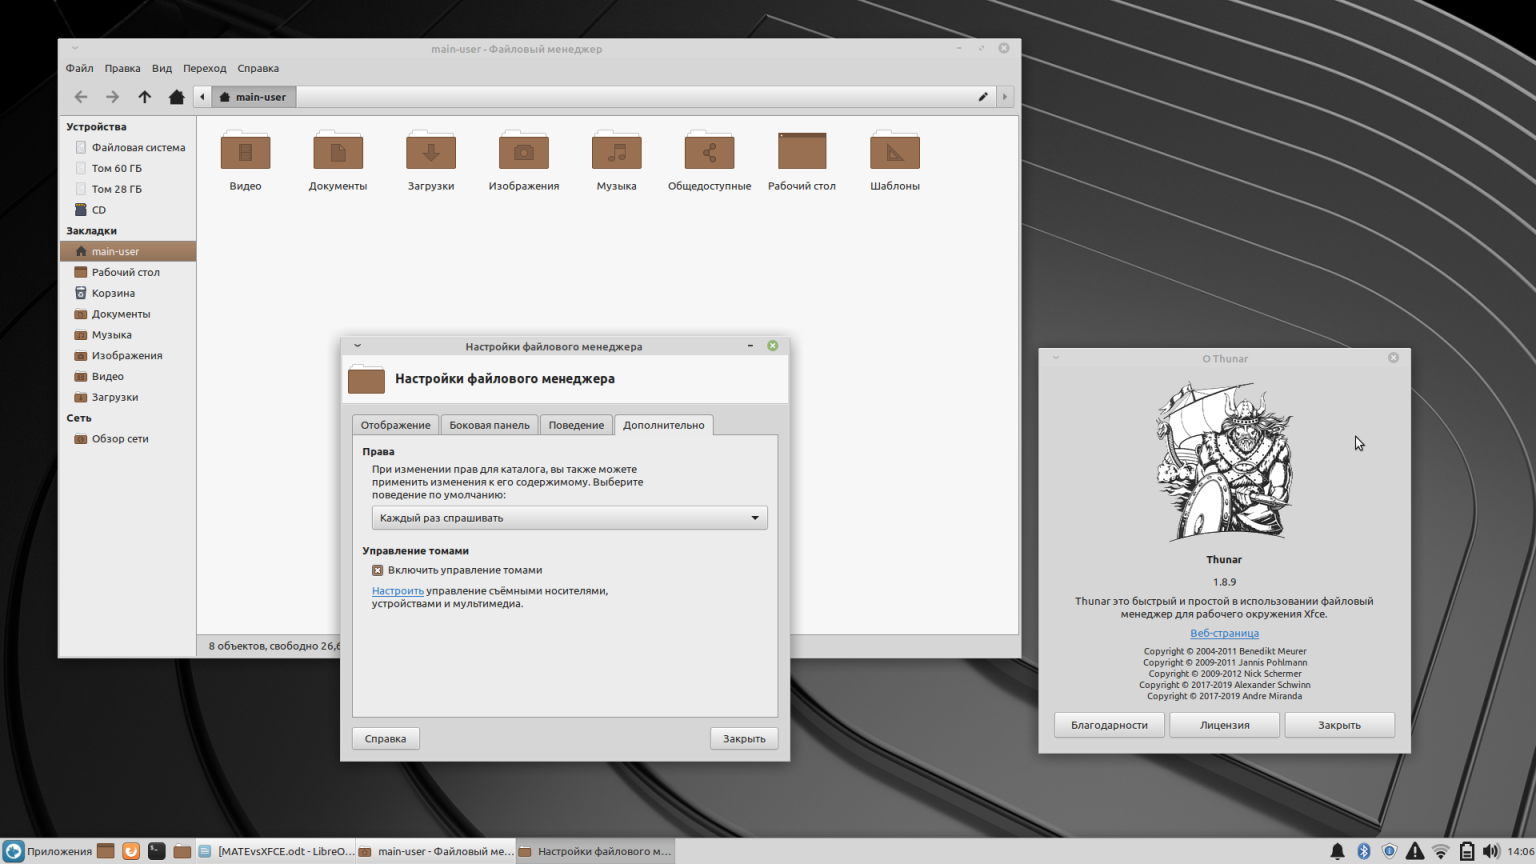Toggle path editing with the pencil icon
Image resolution: width=1536 pixels, height=864 pixels.
coord(983,96)
